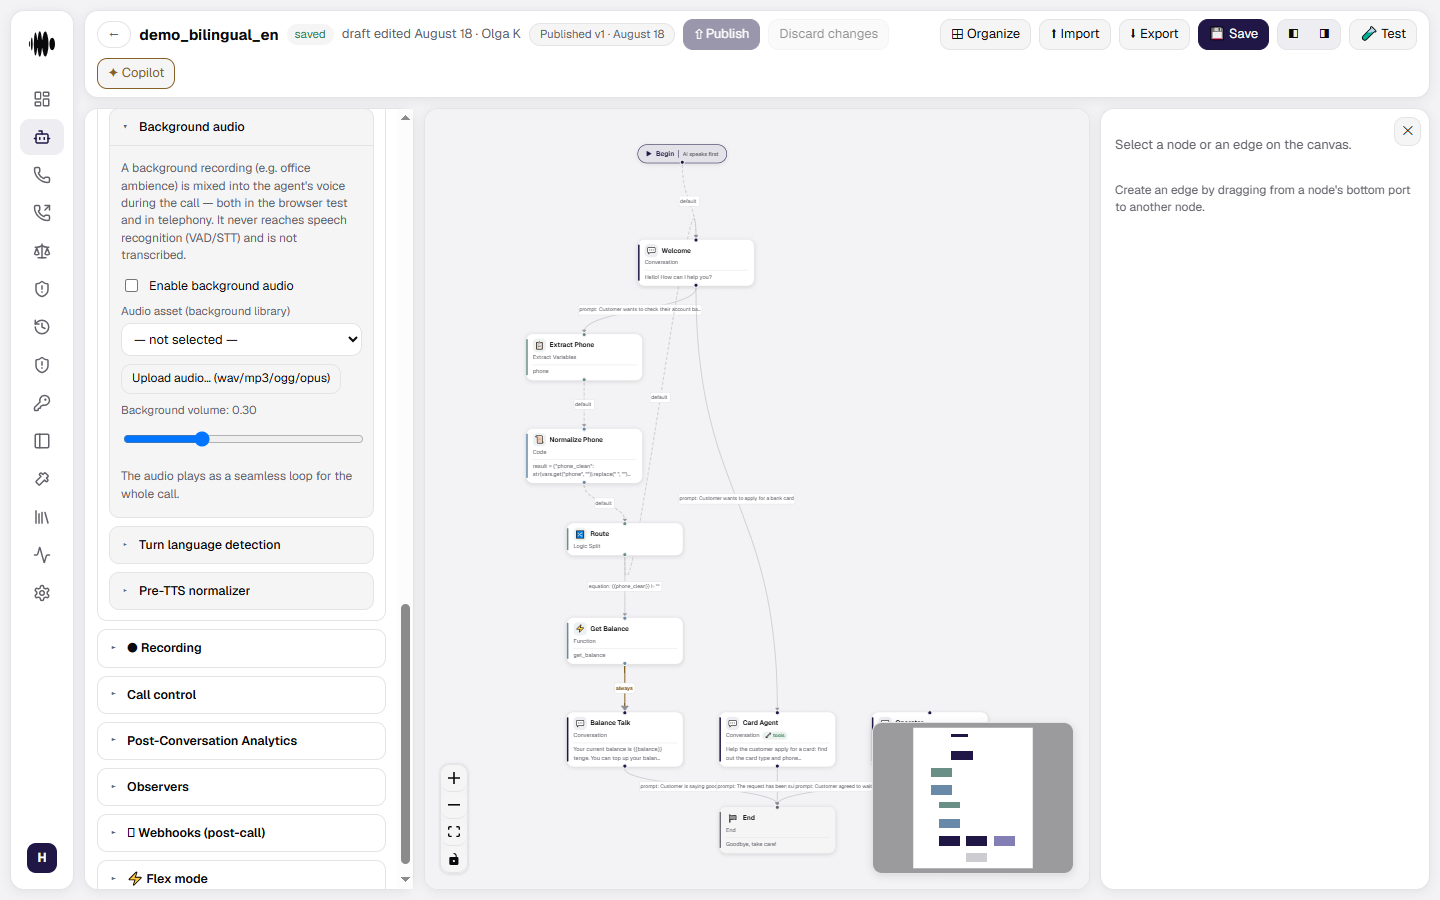Click the Background volume slider track
The image size is (1440, 900).
pos(243,439)
